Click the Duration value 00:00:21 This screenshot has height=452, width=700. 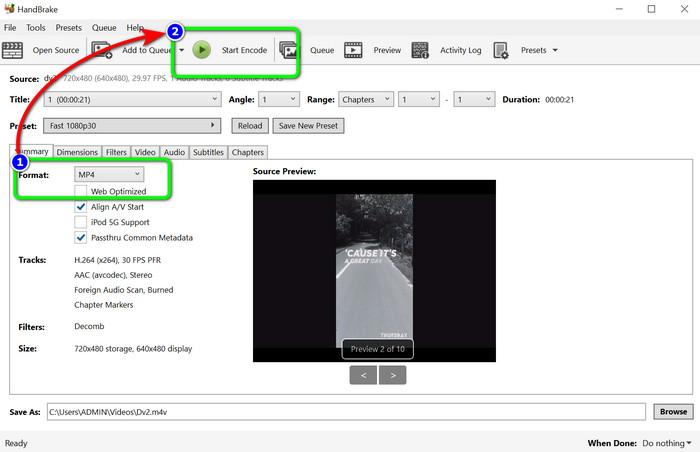tap(559, 100)
